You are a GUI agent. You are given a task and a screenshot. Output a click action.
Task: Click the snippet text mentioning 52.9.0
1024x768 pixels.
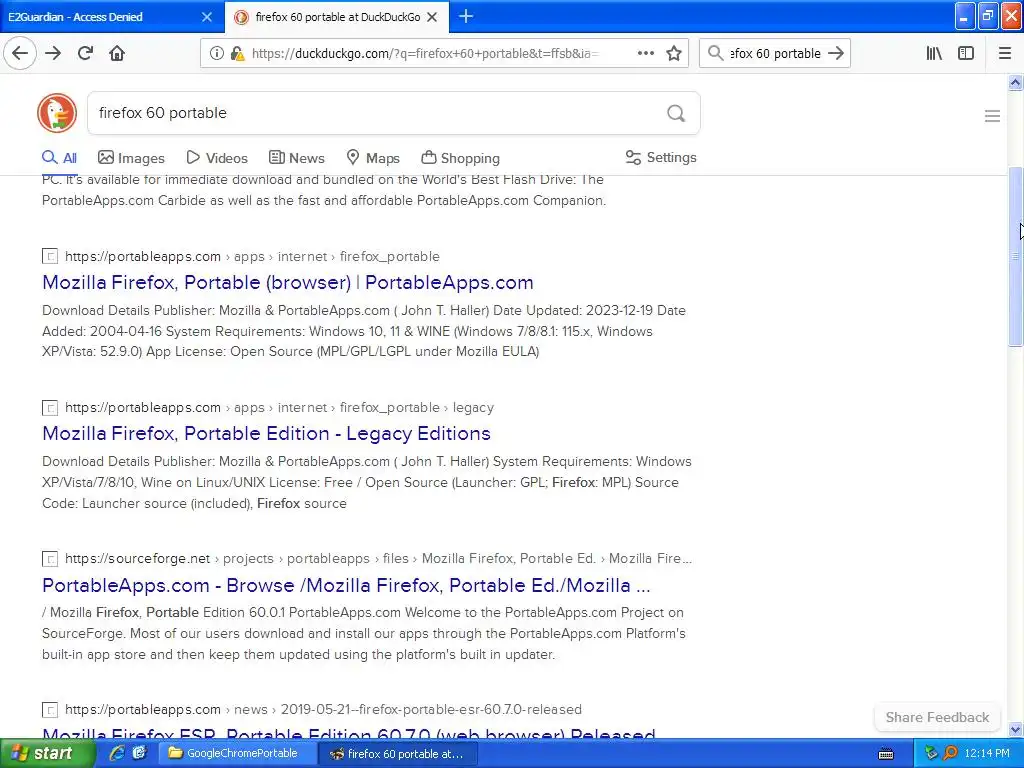click(291, 351)
